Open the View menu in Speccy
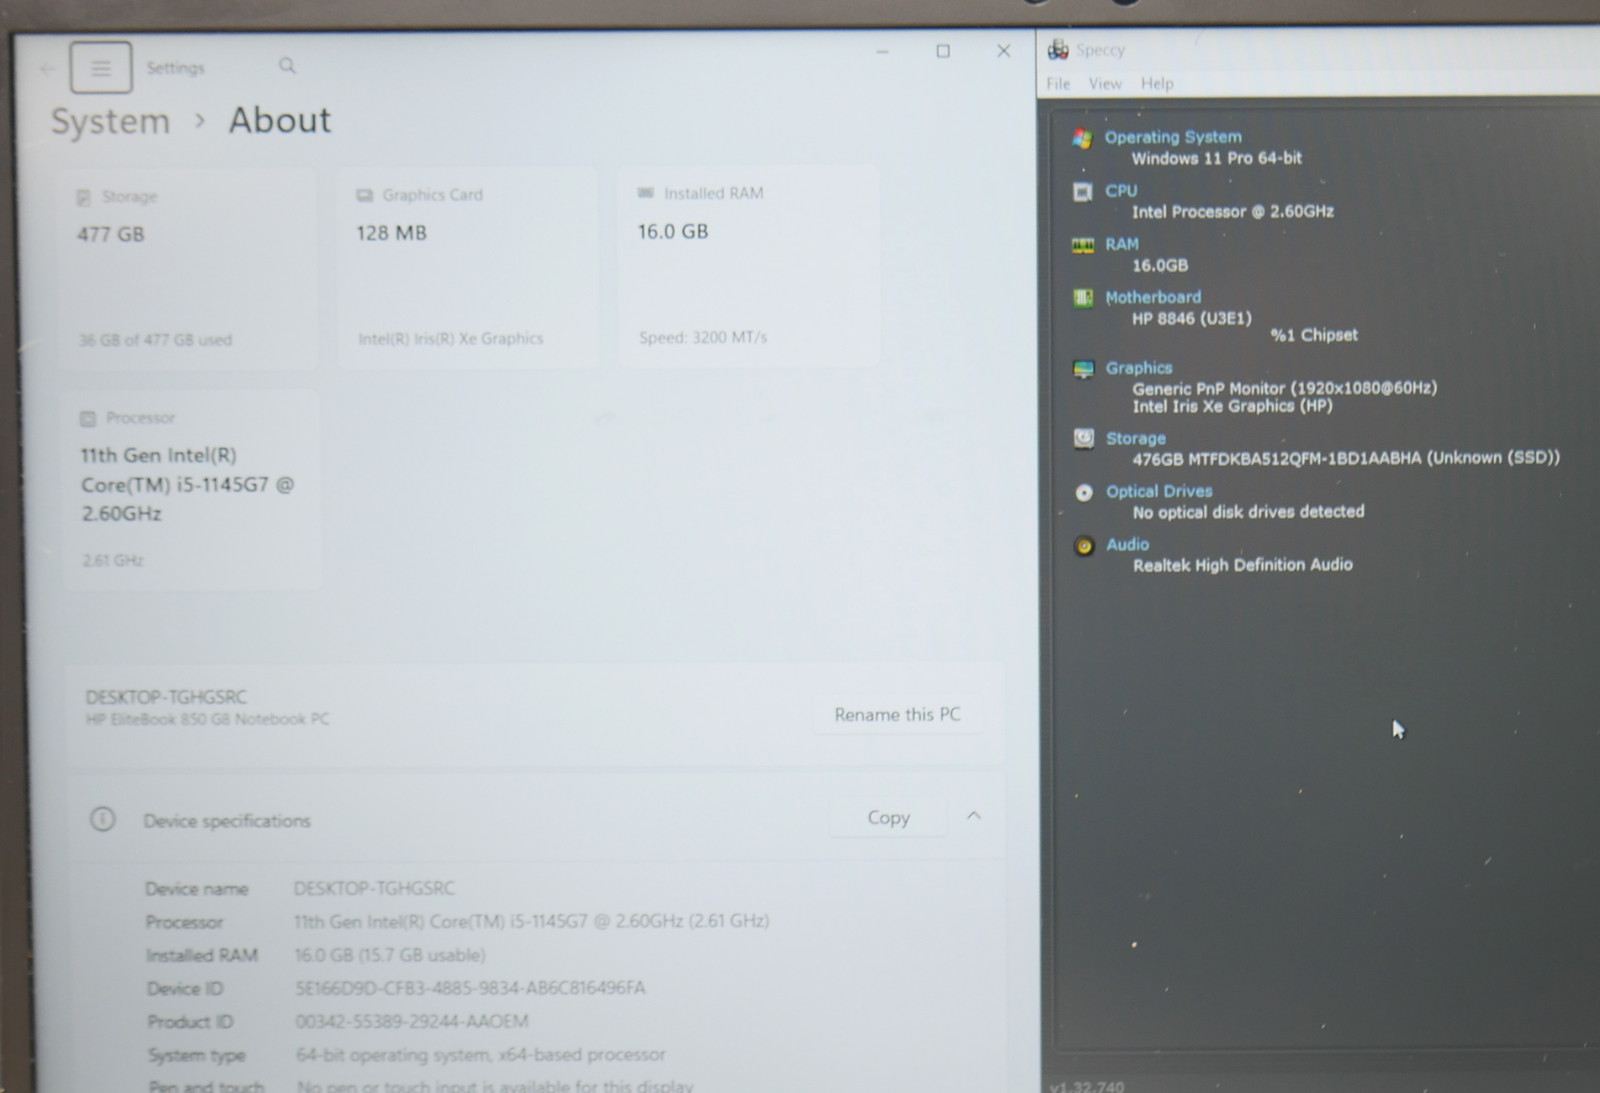 point(1105,84)
